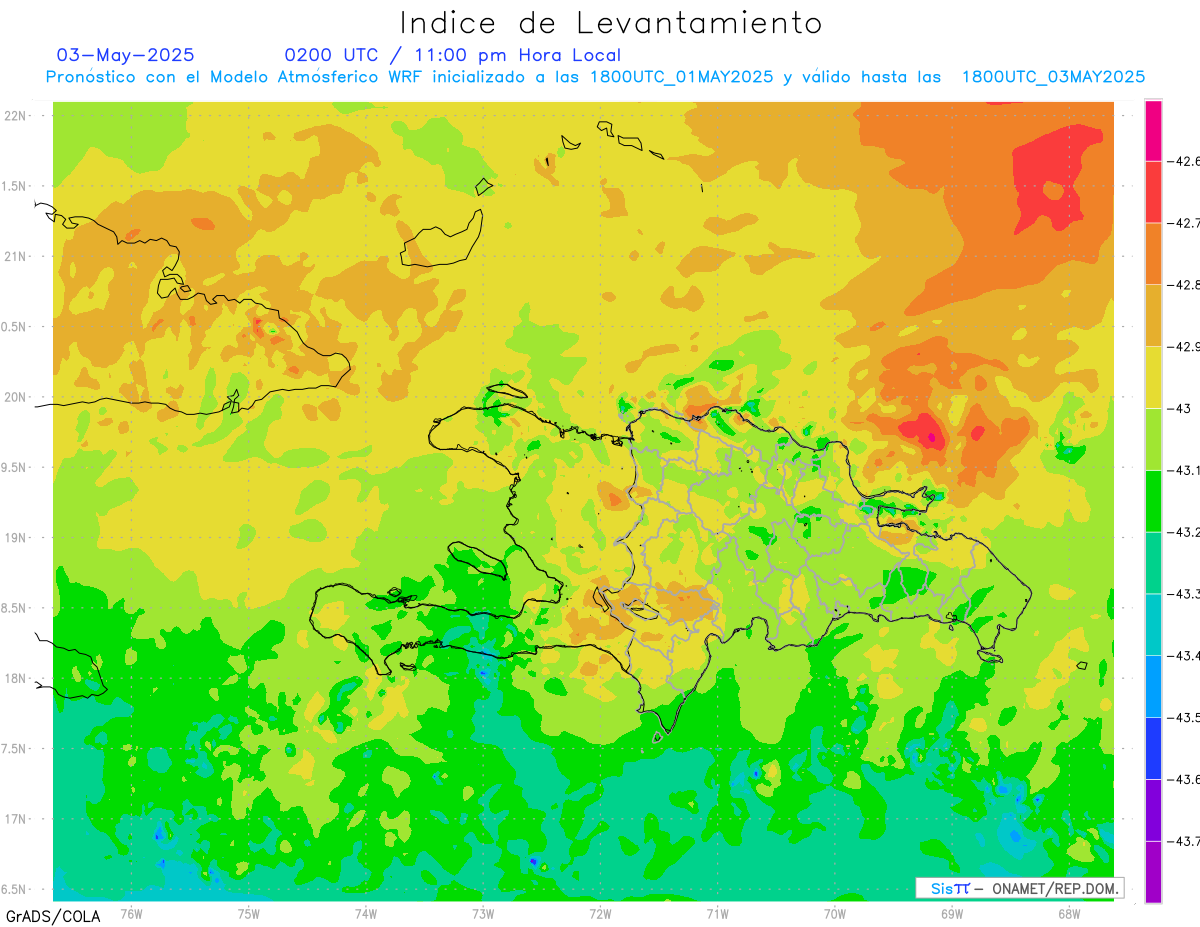Viewport: 1200px width, 927px height.
Task: Click the bright green swatch below -43.1
Action: (x=1153, y=501)
